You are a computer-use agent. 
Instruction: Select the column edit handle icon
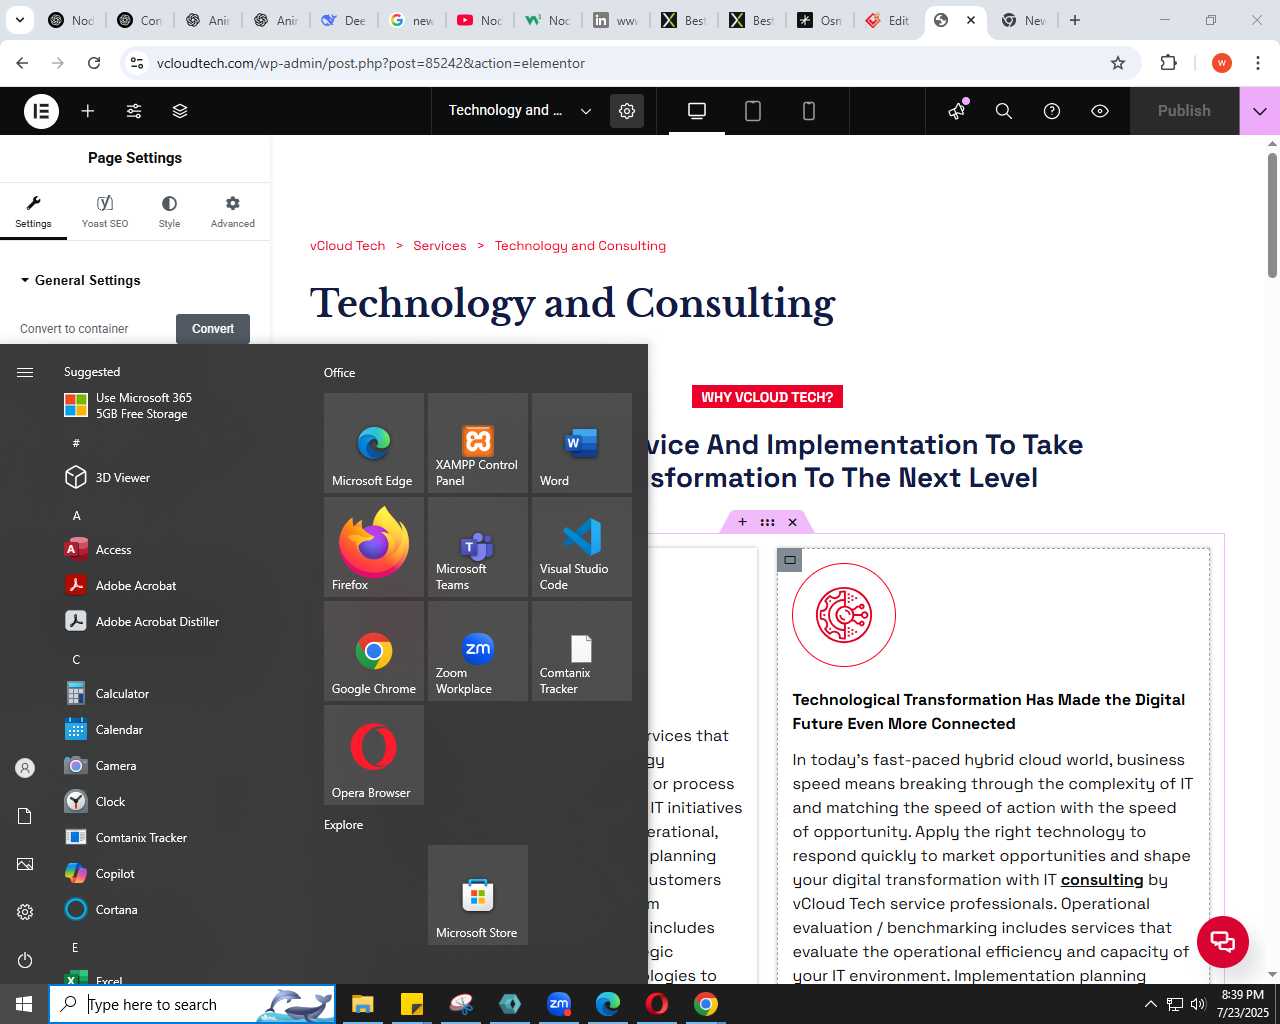click(790, 560)
